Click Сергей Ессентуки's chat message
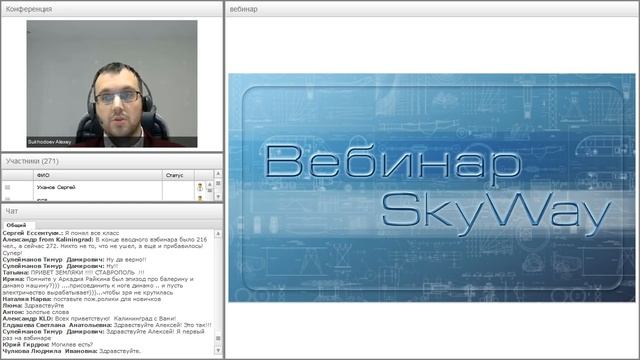 pyautogui.click(x=61, y=233)
